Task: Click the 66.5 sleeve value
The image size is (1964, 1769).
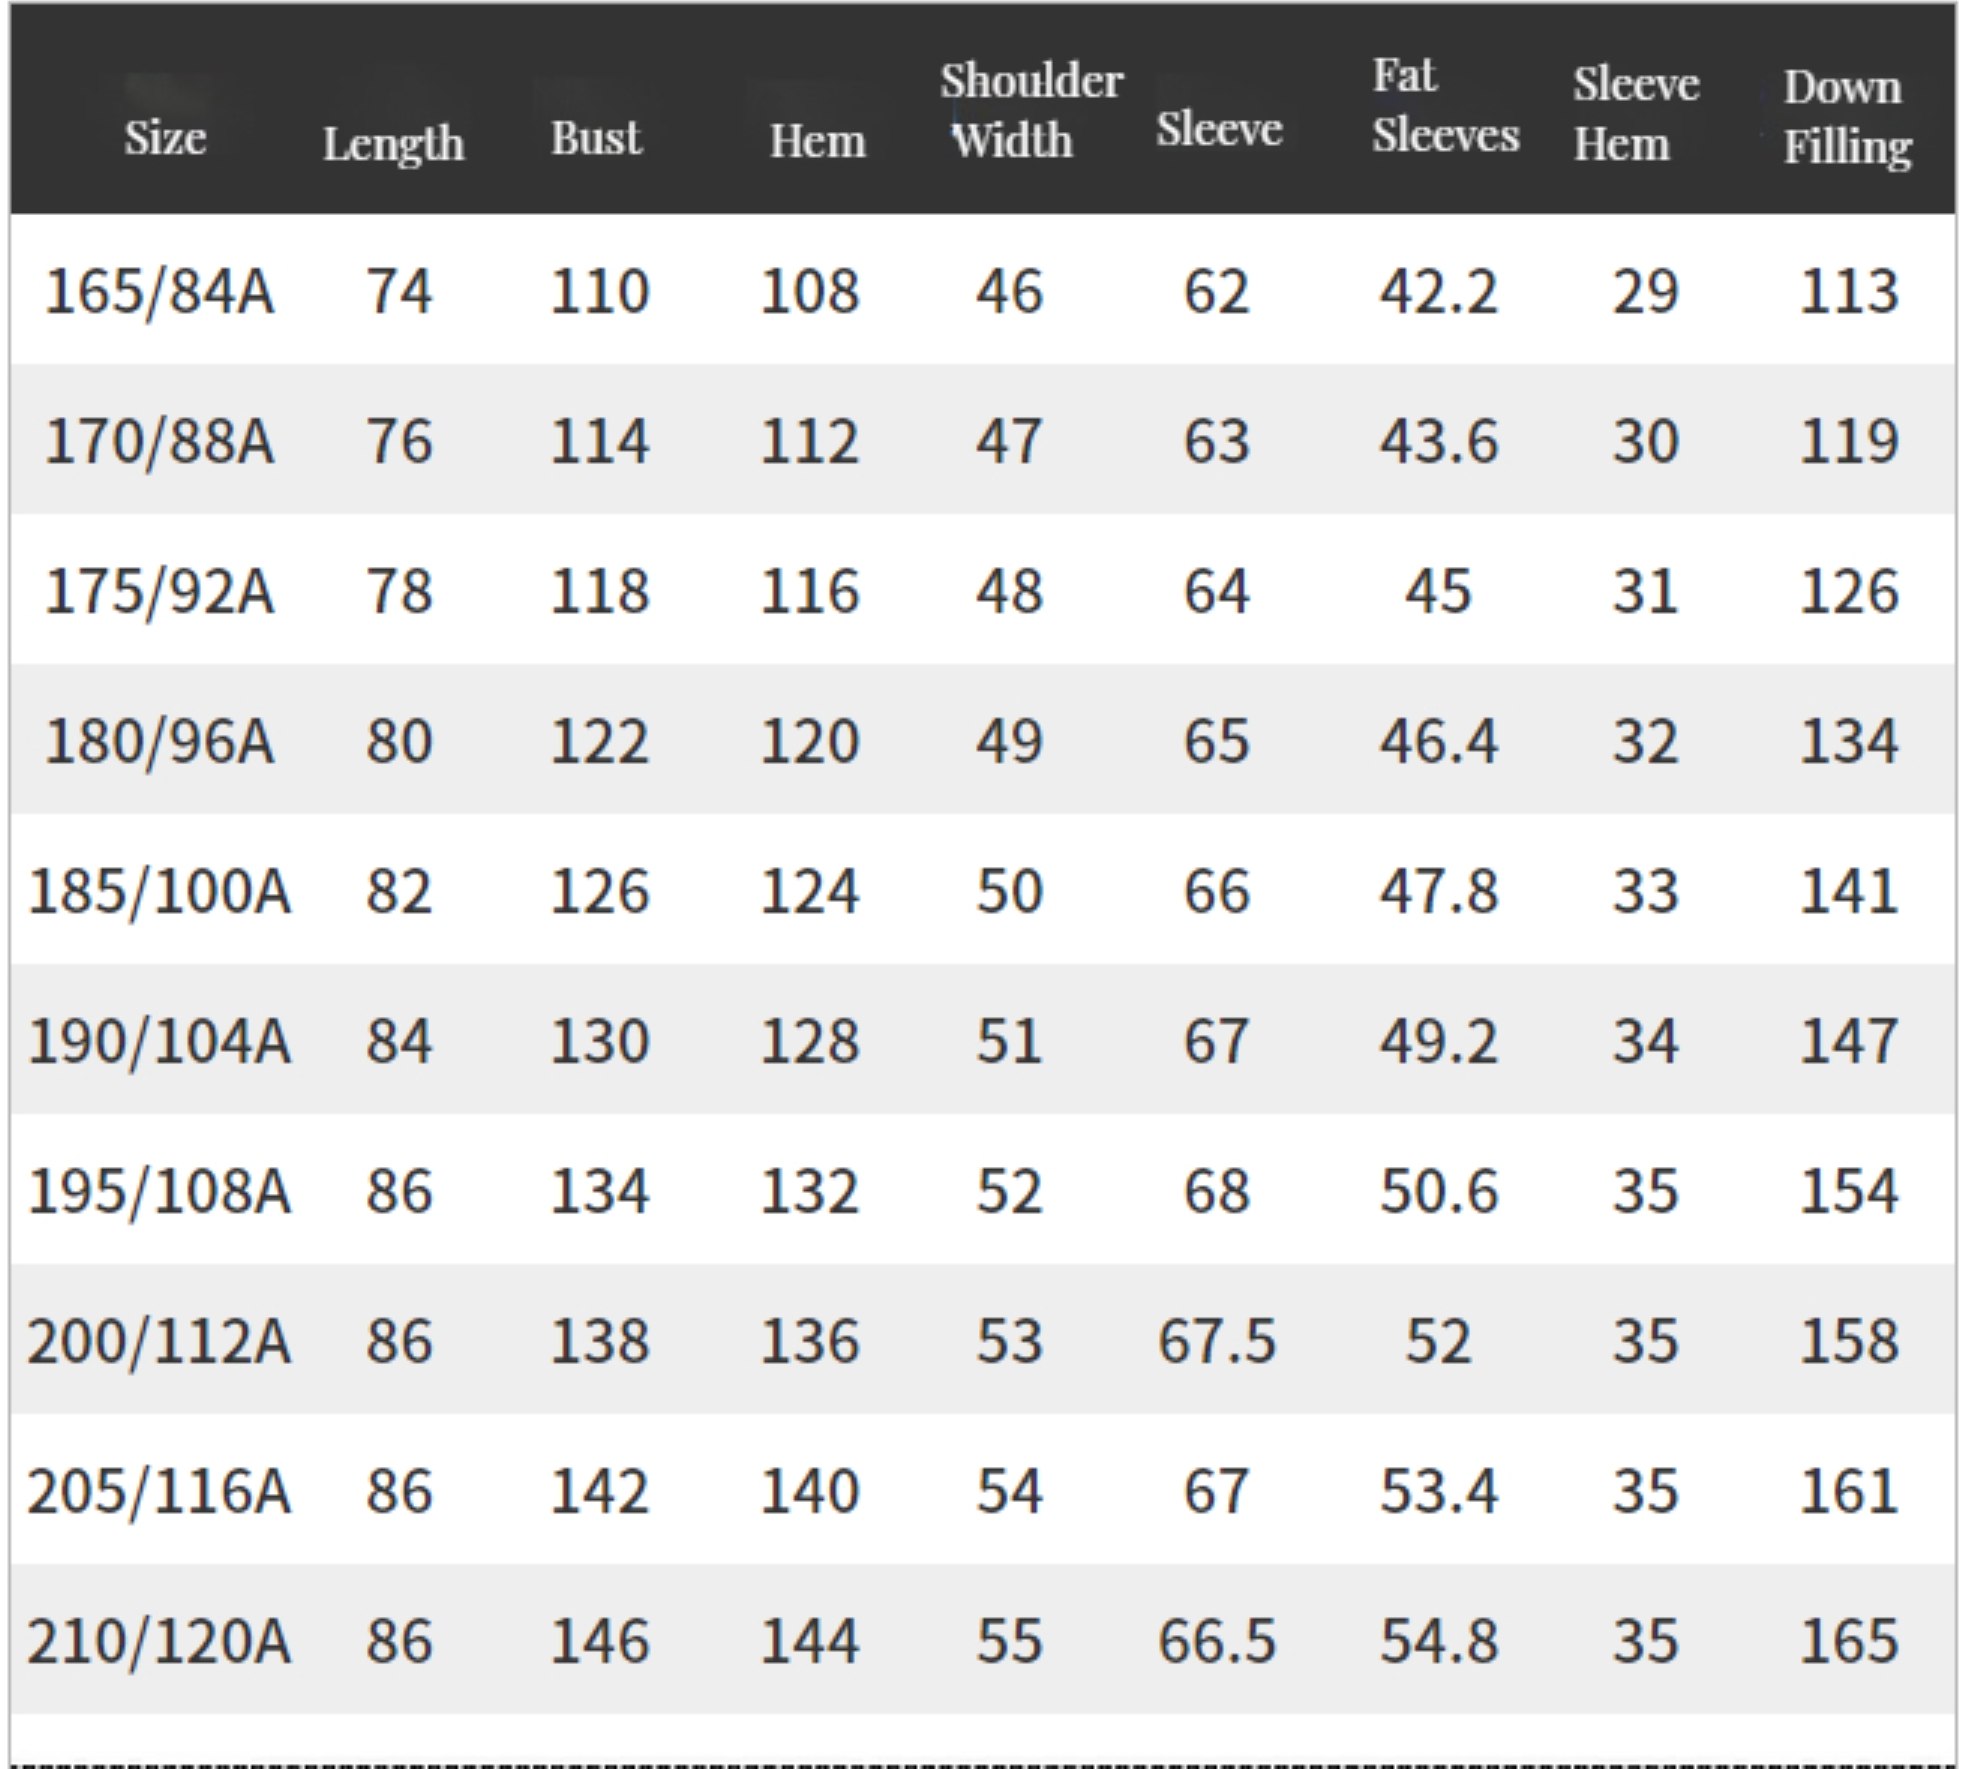Action: 1217,1641
